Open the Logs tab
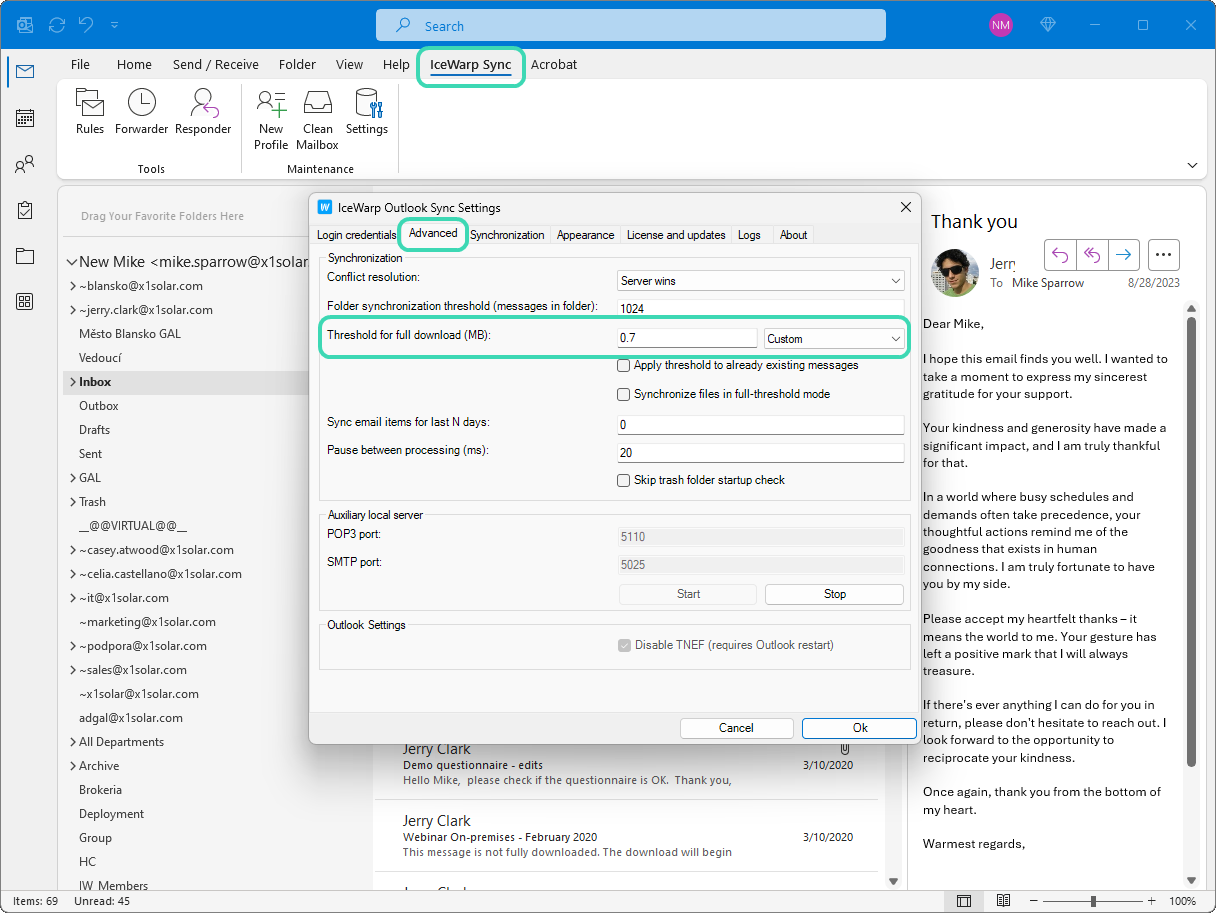 click(749, 235)
